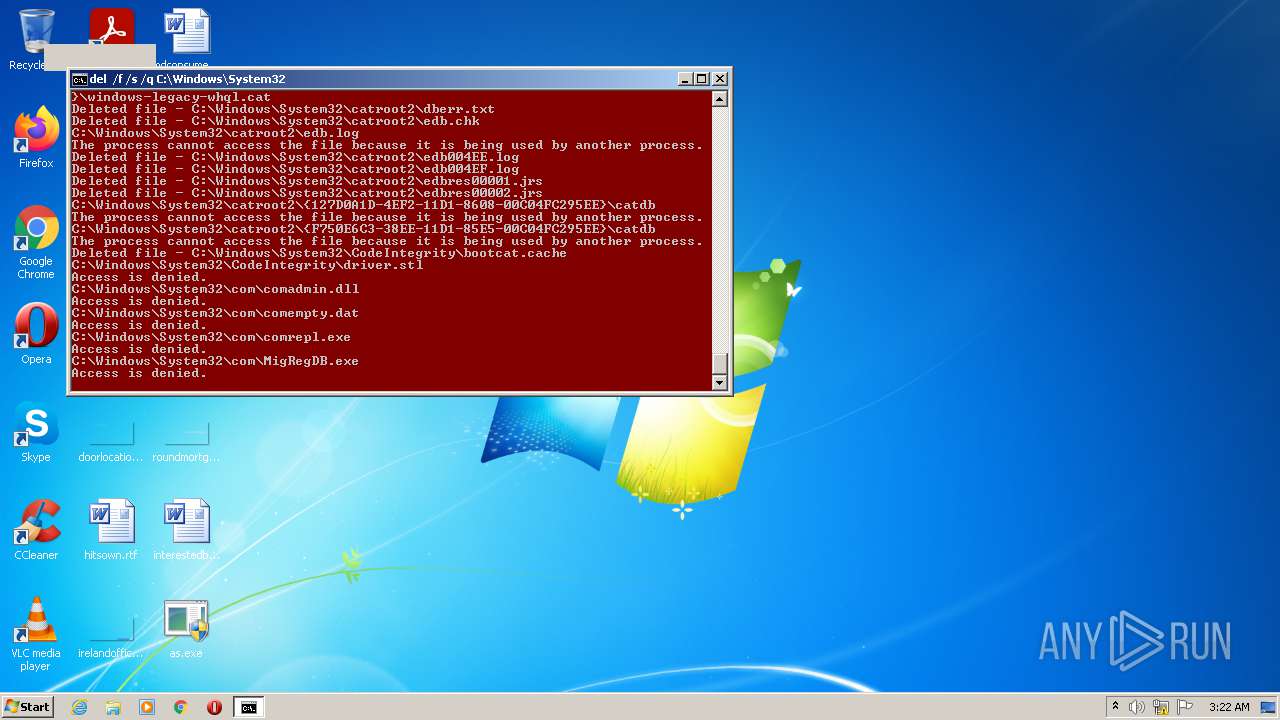Launch Opera from the desktop
Screen dimensions: 1280x720
click(x=36, y=334)
